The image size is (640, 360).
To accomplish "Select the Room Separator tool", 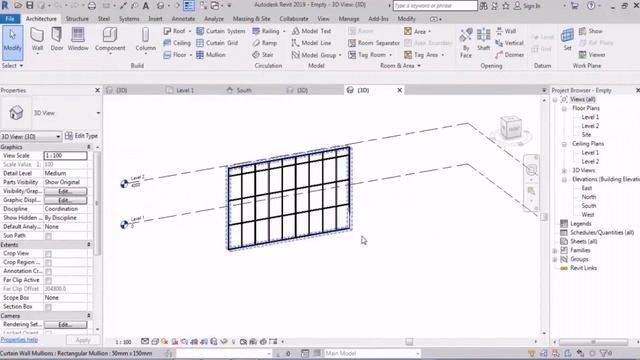I will point(373,43).
